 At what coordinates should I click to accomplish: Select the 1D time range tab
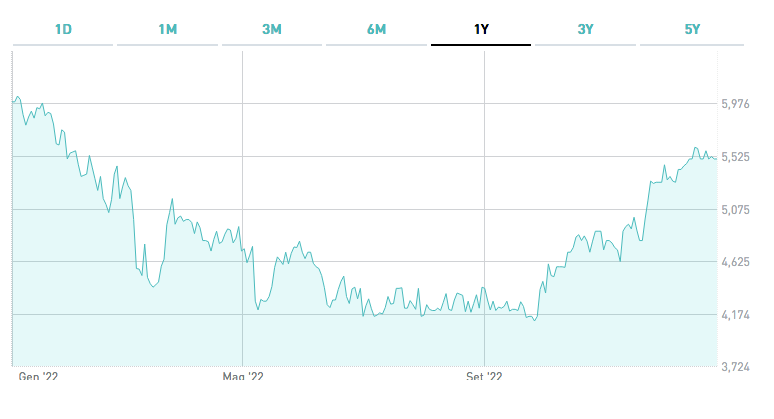(63, 29)
